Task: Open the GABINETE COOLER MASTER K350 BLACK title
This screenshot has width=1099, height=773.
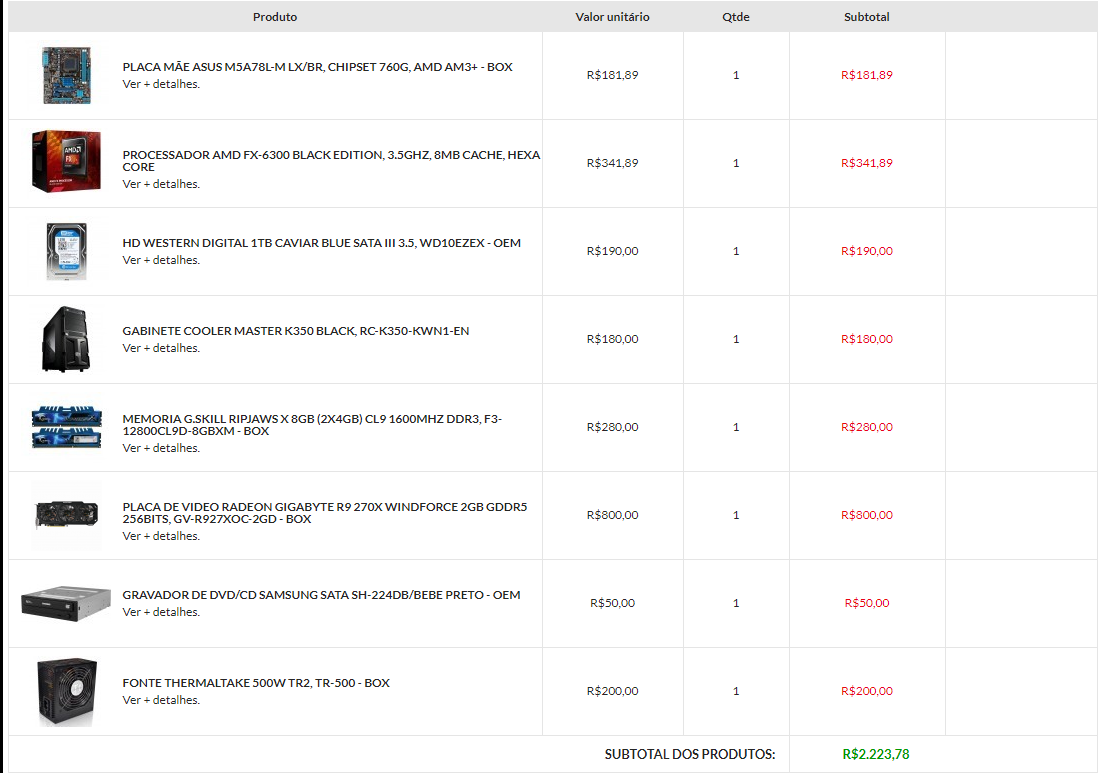Action: (x=296, y=331)
